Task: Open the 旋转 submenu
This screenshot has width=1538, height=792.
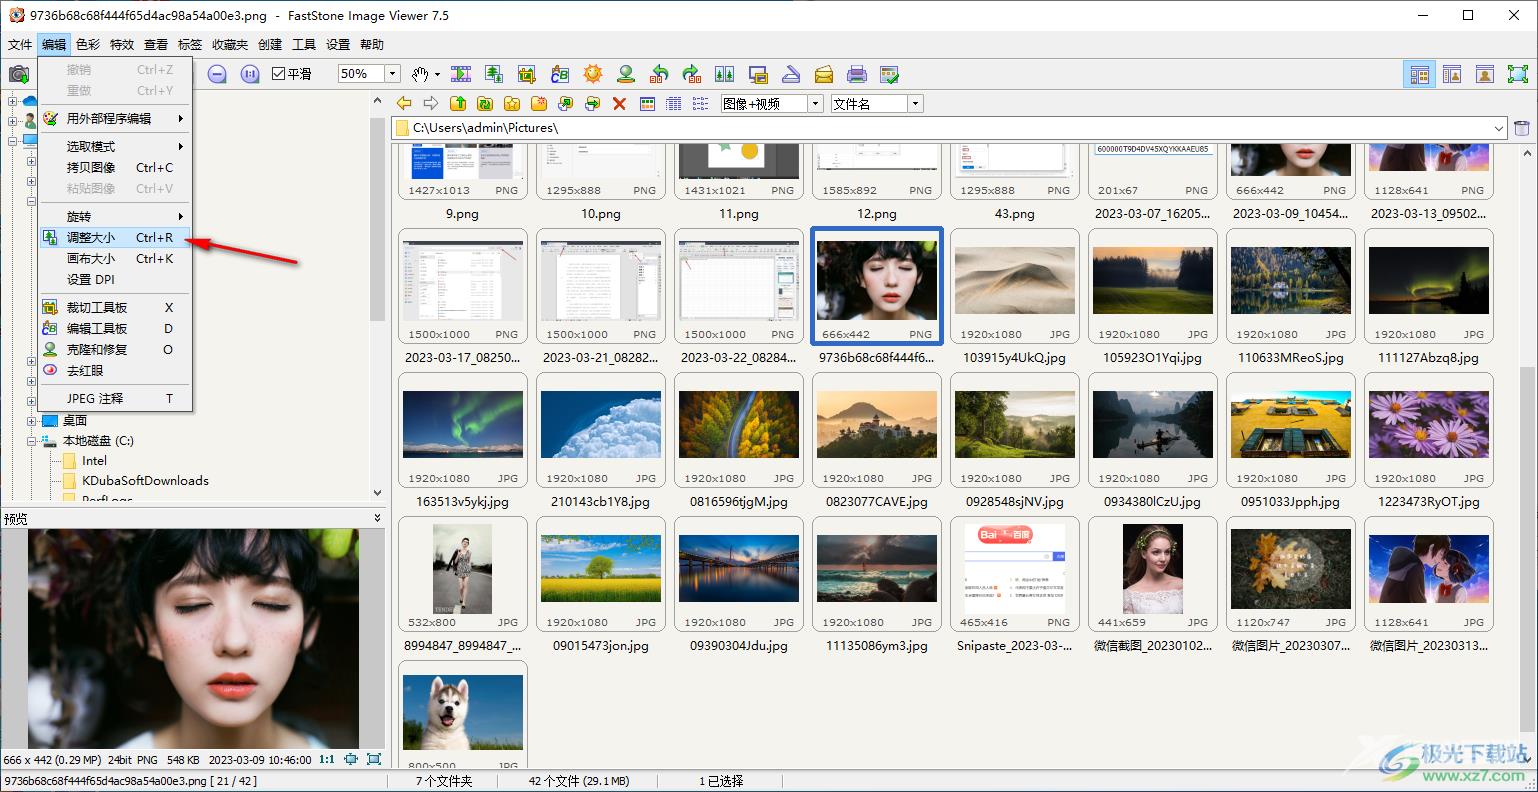Action: point(115,217)
